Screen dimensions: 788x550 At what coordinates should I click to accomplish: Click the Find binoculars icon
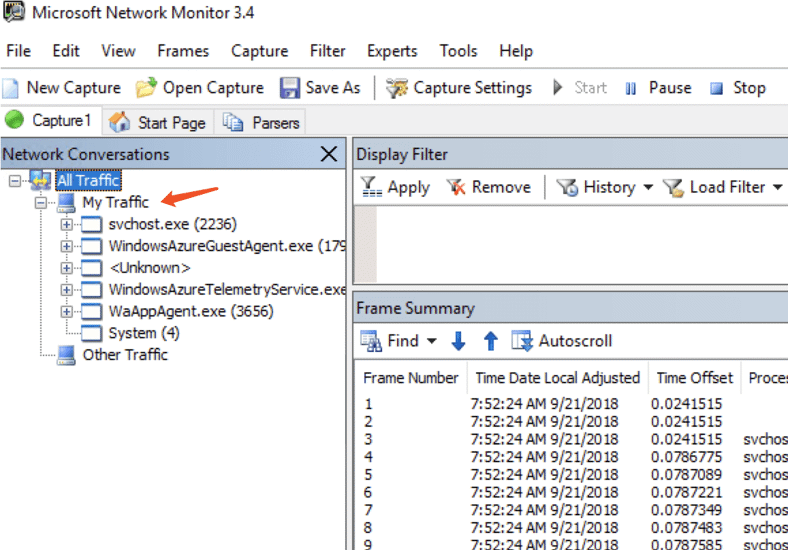(371, 341)
